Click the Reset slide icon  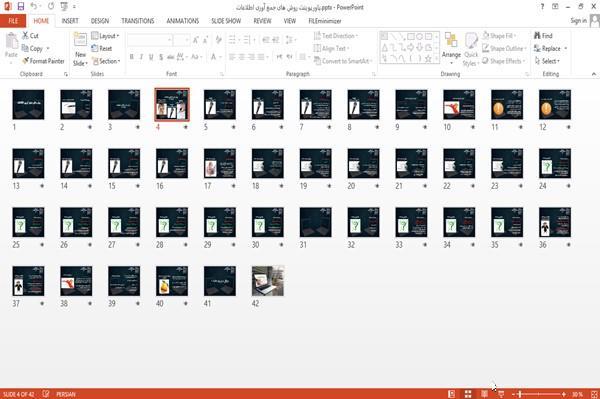(95, 48)
